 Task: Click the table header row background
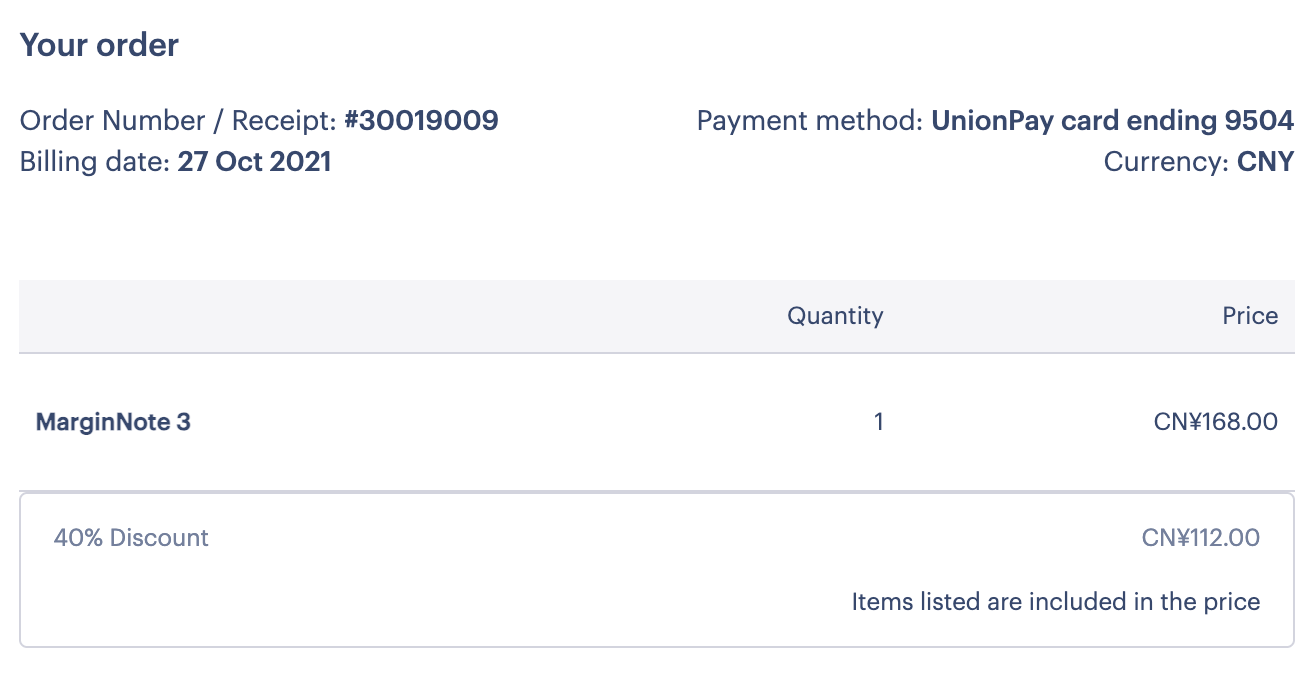coord(657,316)
